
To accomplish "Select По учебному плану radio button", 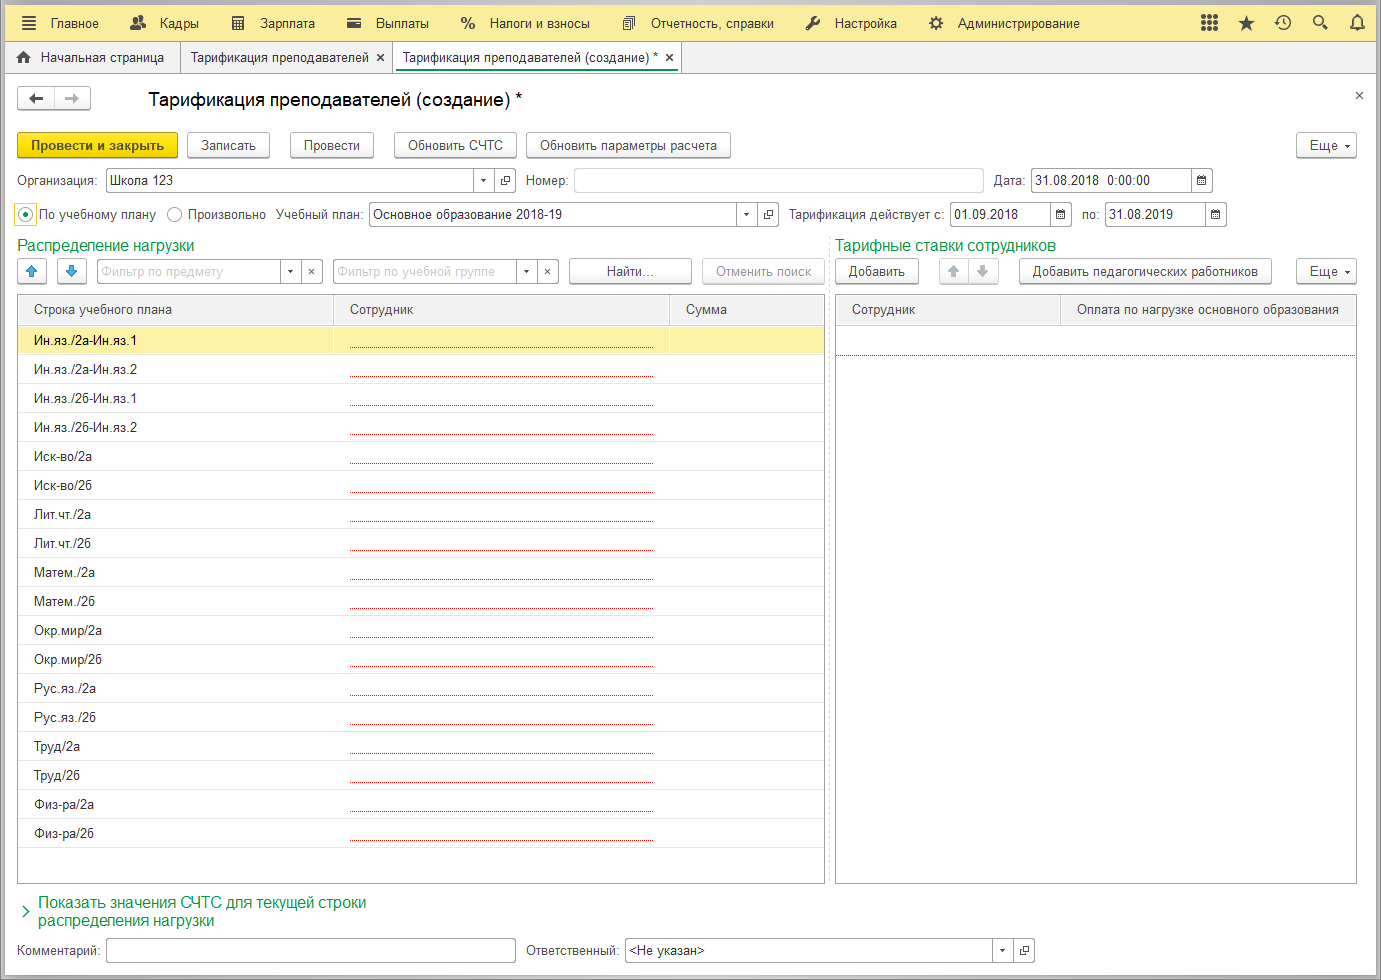I will click(26, 214).
